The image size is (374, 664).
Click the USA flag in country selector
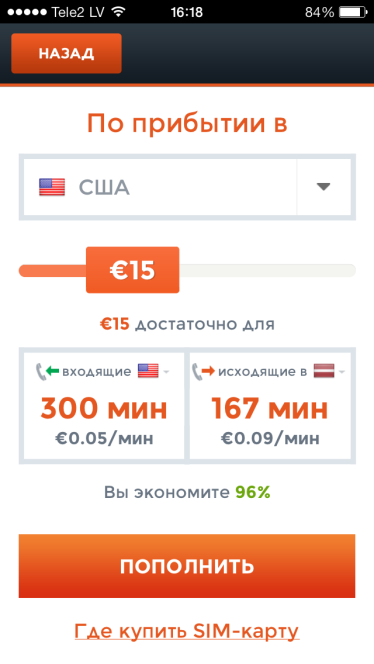click(x=52, y=187)
